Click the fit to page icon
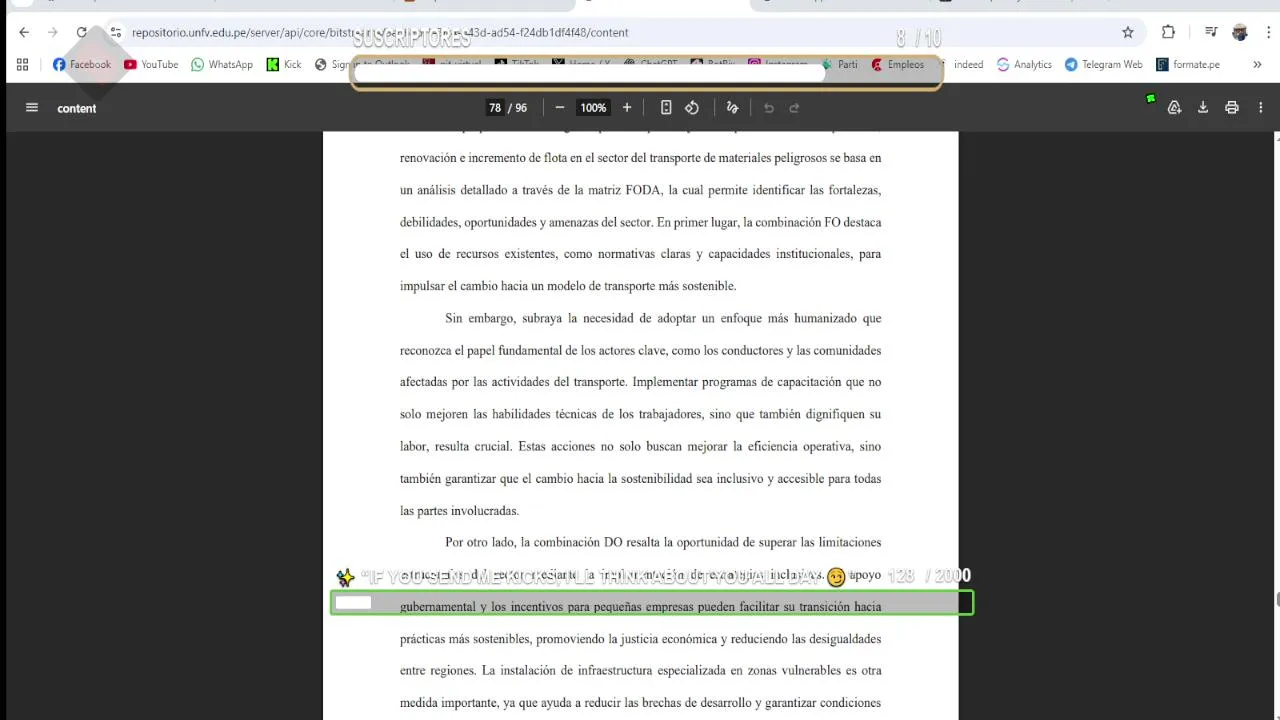 pyautogui.click(x=666, y=108)
